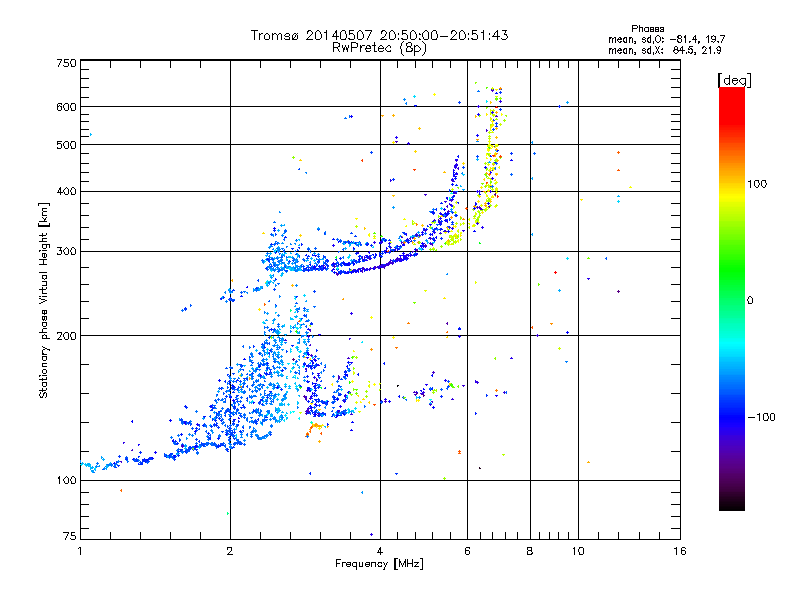The image size is (800, 600).
Task: Click the x-axis "16" tick label
Action: [x=680, y=551]
